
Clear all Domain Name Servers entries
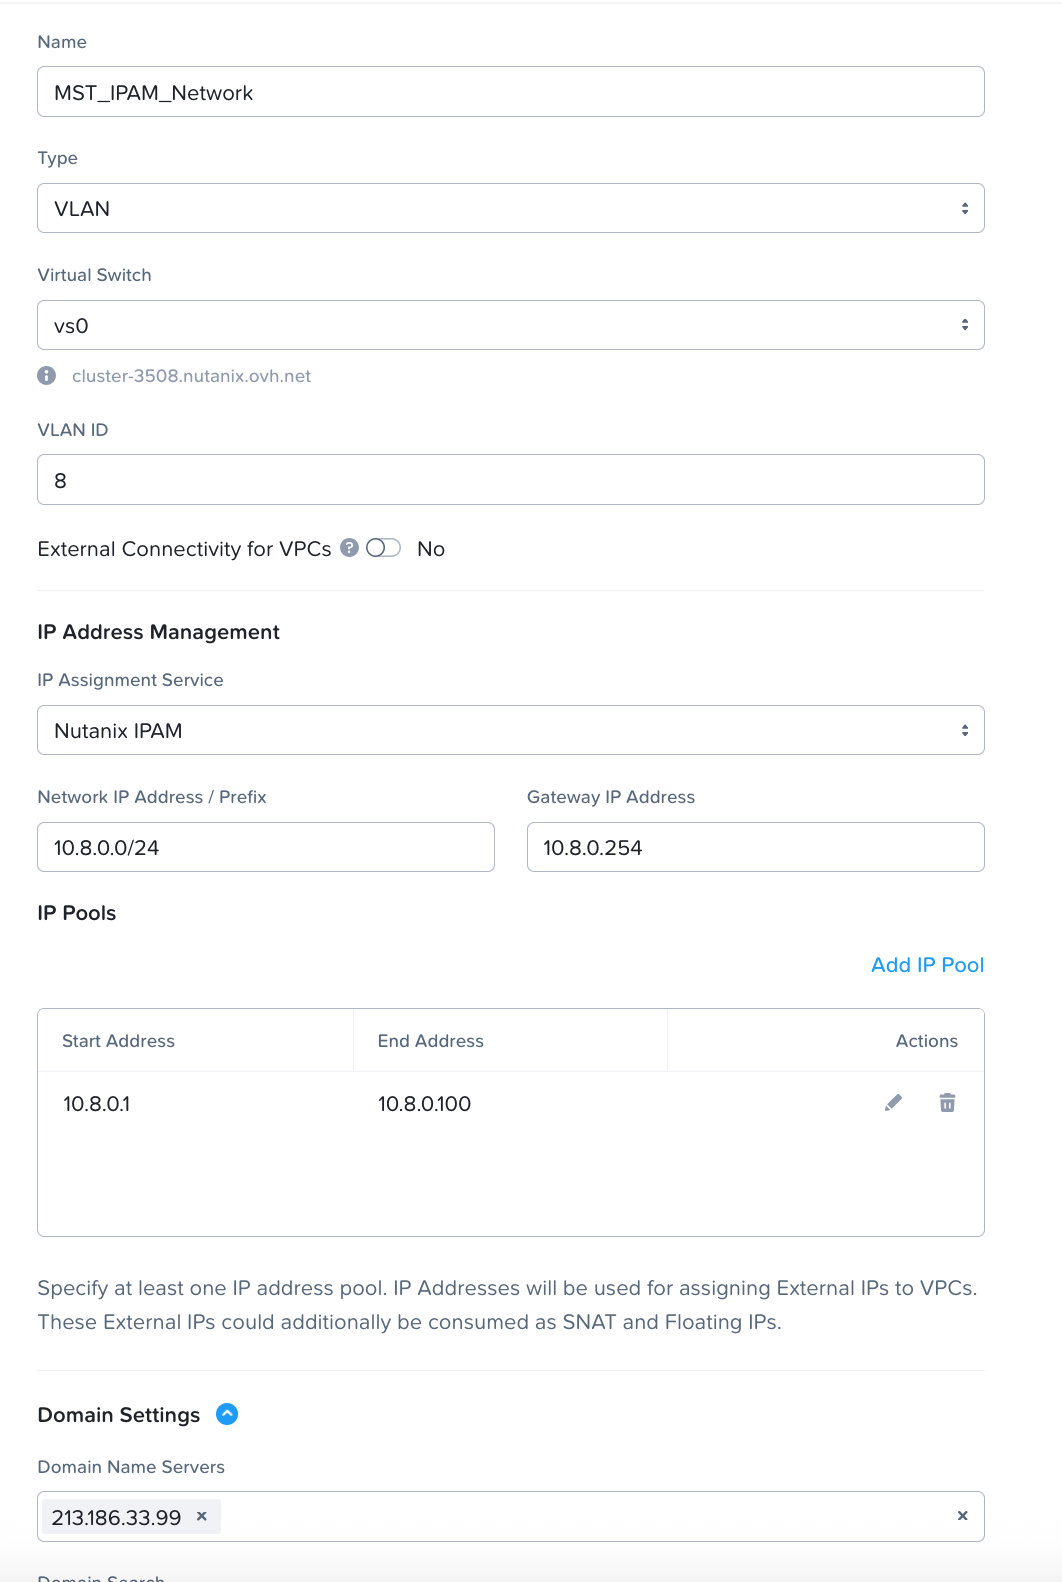[962, 1516]
